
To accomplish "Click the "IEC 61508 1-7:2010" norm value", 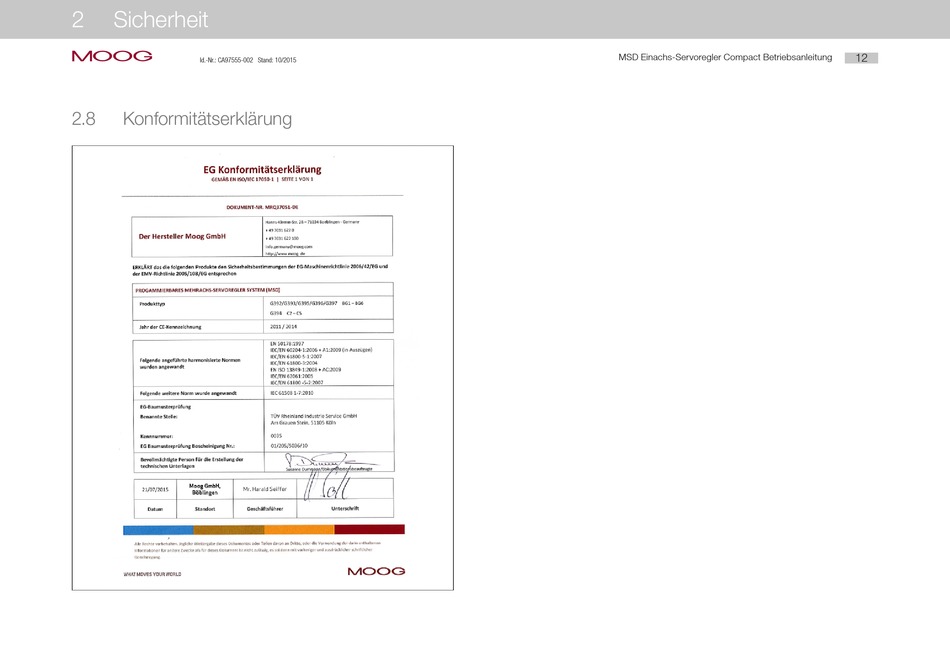I will (292, 393).
